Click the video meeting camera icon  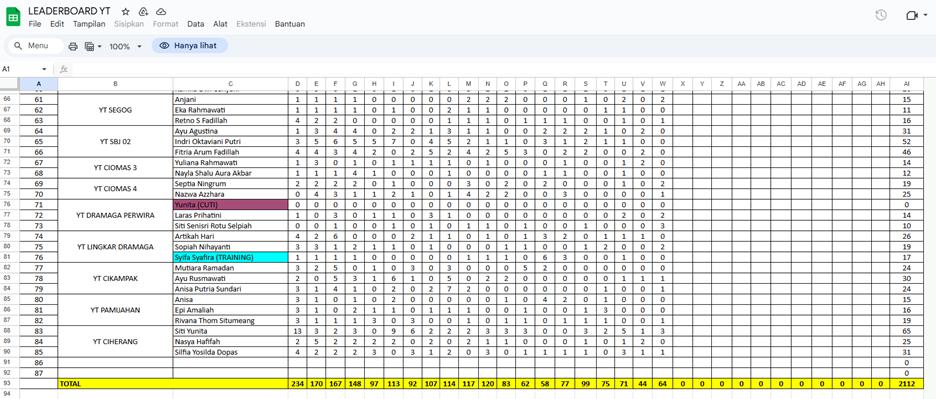(912, 16)
